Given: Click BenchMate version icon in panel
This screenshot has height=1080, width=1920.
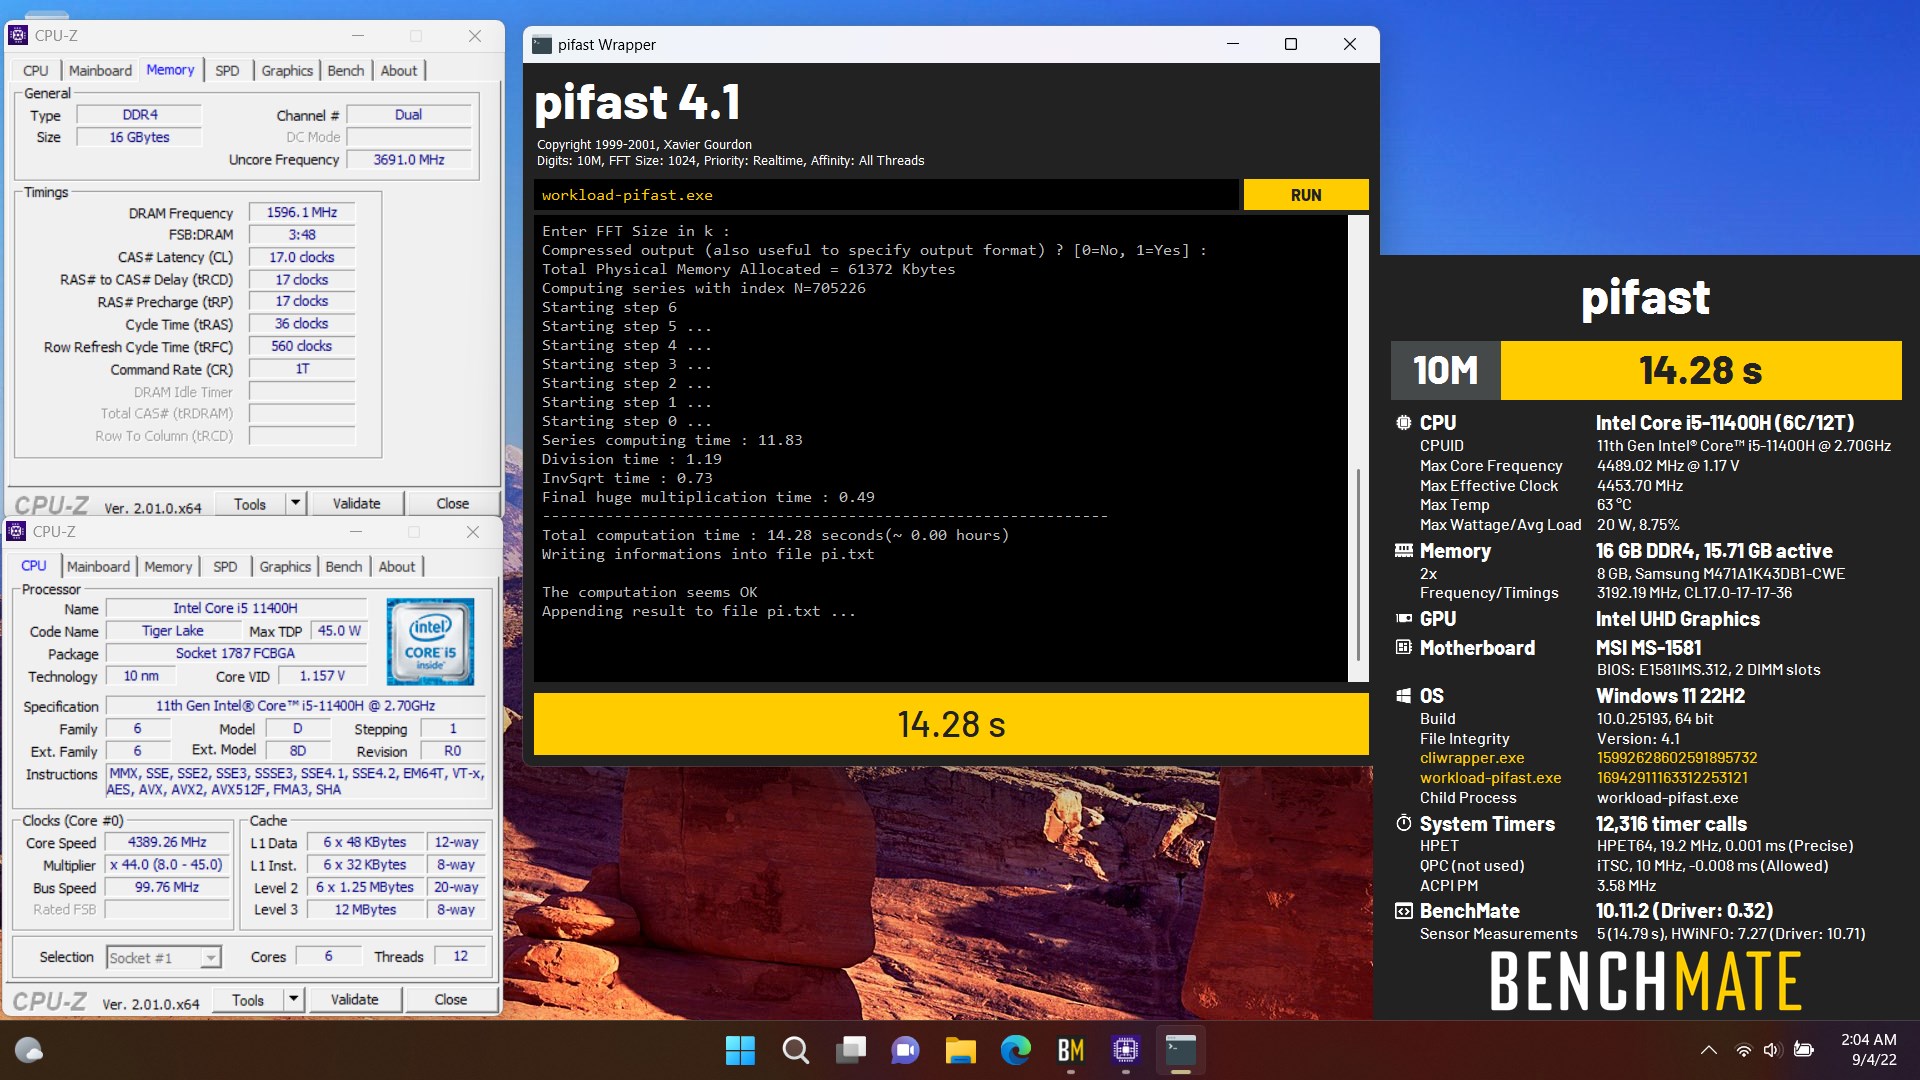Looking at the screenshot, I should [1404, 911].
